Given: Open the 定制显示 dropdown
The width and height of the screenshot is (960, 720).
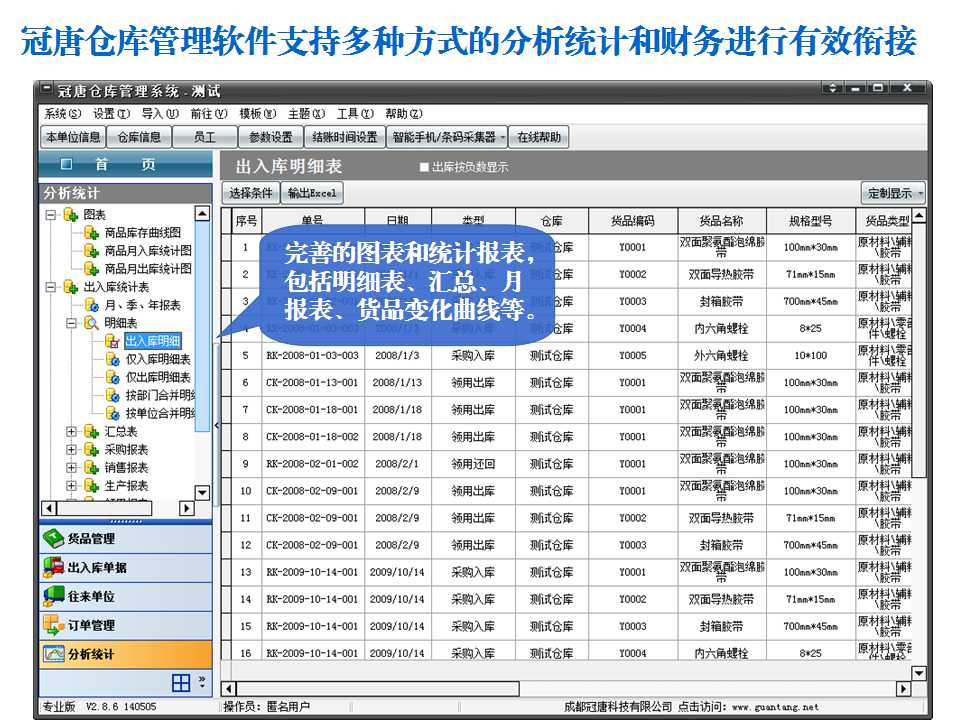Looking at the screenshot, I should click(893, 193).
